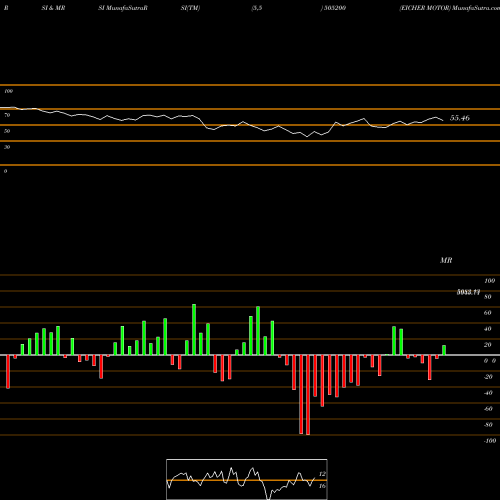
Task: Click the "(5,5" parameter text in header
Action: pyautogui.click(x=257, y=8)
